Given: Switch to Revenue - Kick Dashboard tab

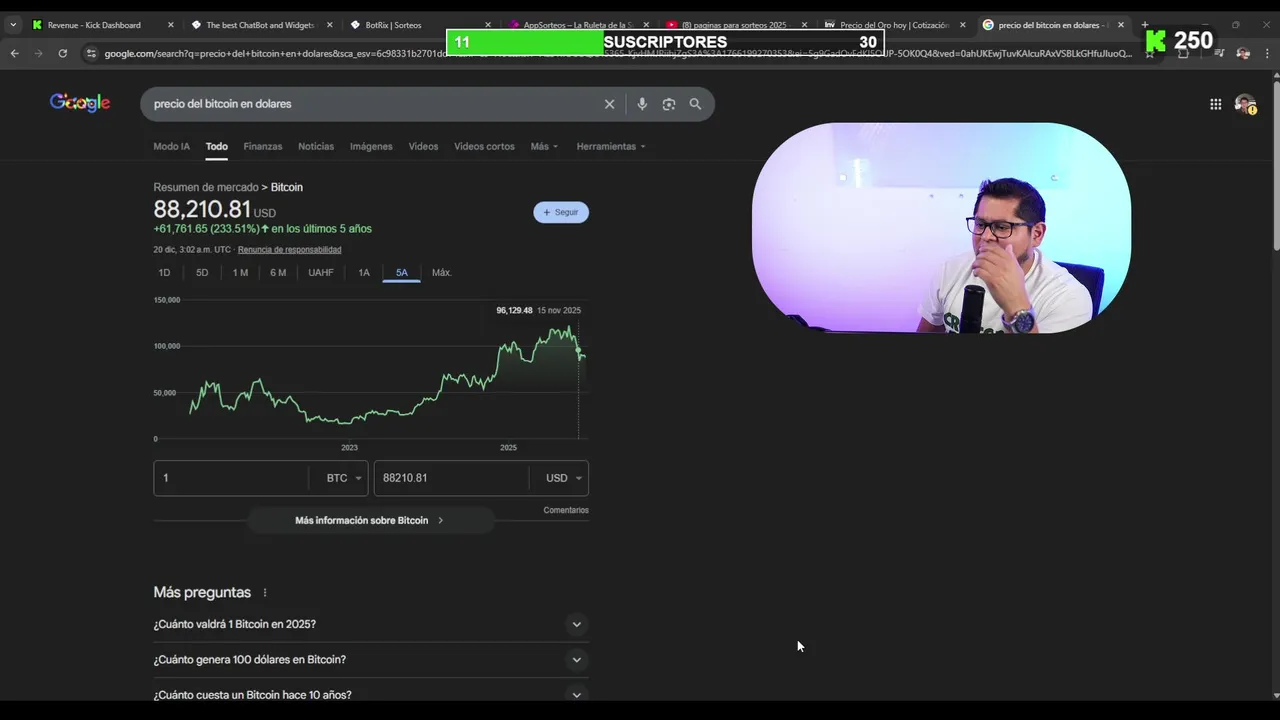Looking at the screenshot, I should pos(95,25).
